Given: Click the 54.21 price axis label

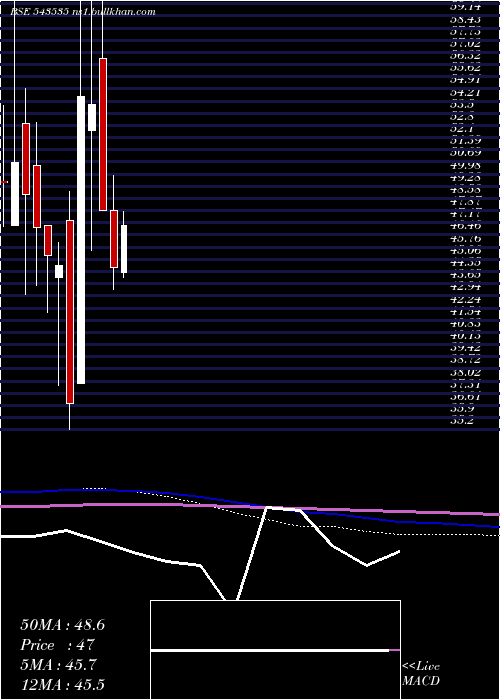Looking at the screenshot, I should click(465, 93).
